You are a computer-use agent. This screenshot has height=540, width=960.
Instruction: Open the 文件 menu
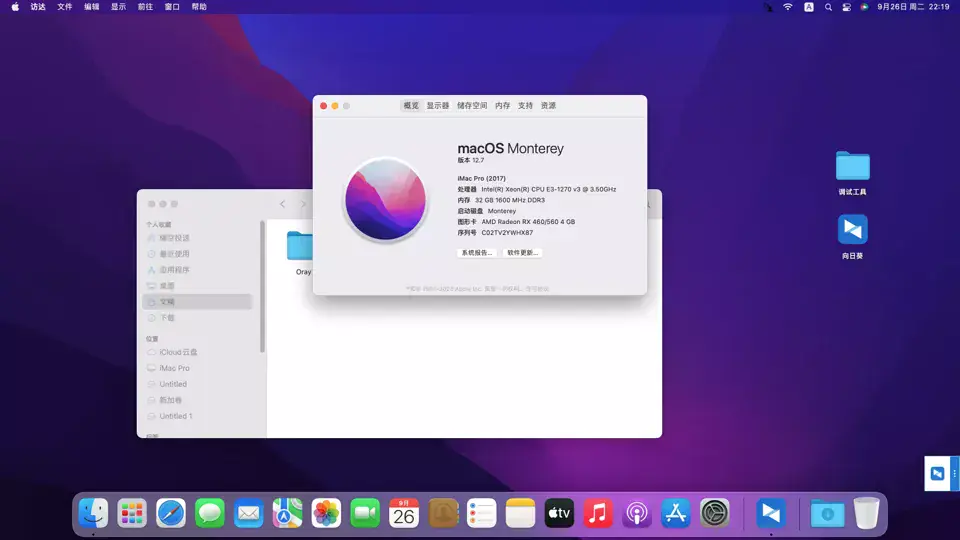[64, 7]
